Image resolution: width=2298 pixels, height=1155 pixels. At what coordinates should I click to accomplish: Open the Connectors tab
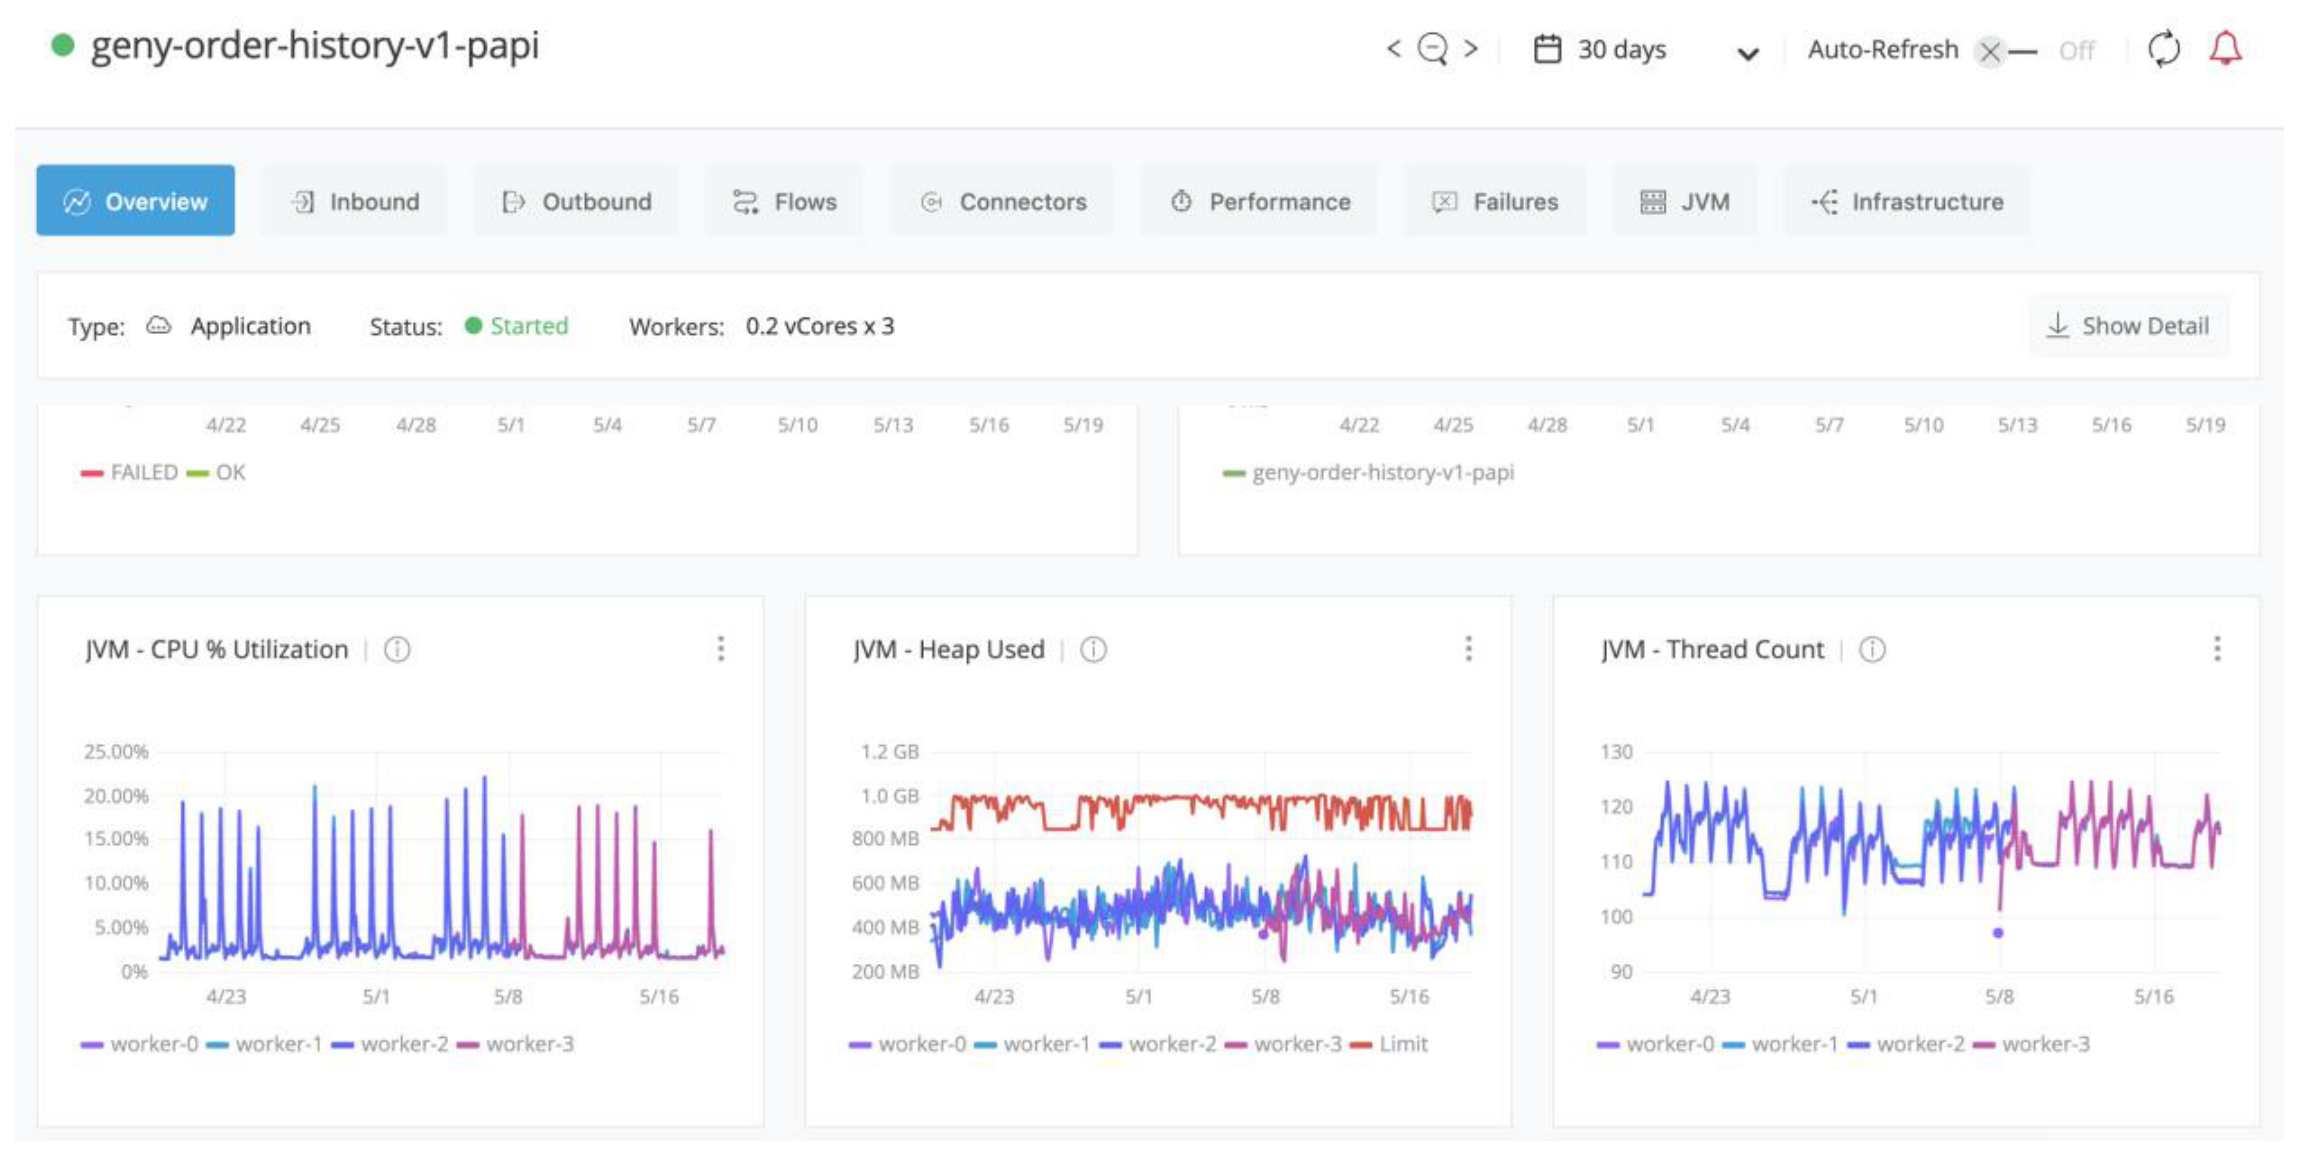click(x=1002, y=201)
